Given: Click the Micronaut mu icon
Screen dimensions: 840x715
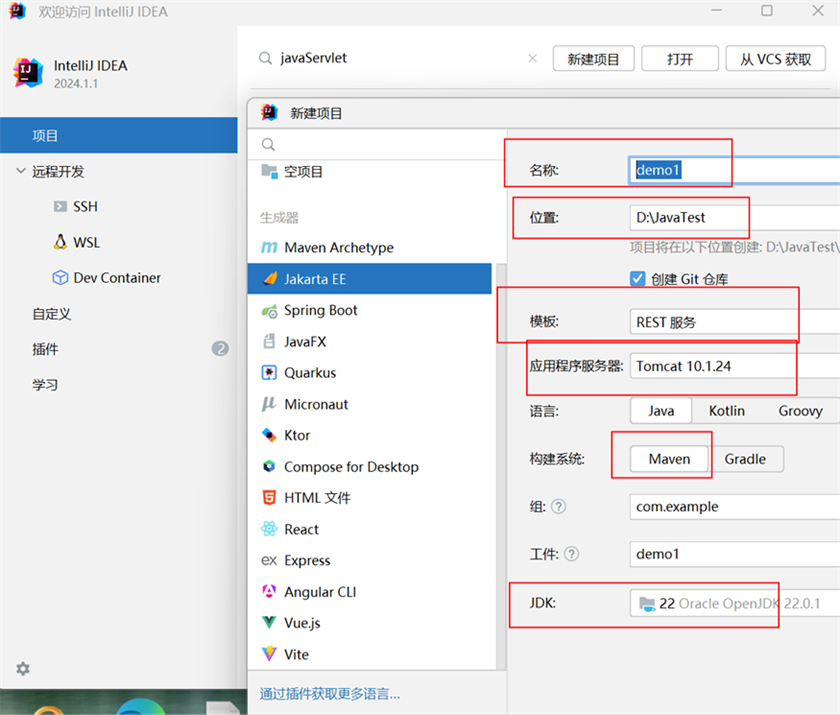Looking at the screenshot, I should click(x=268, y=404).
